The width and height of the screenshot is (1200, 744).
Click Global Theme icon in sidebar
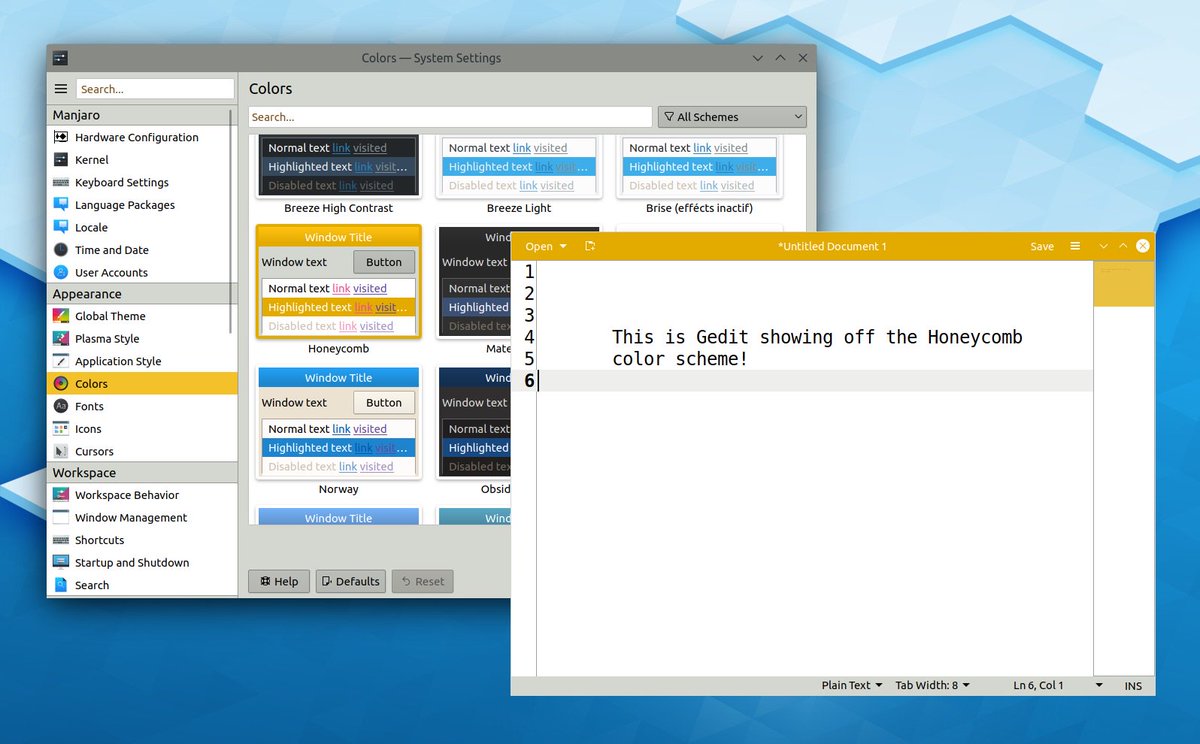(x=61, y=316)
